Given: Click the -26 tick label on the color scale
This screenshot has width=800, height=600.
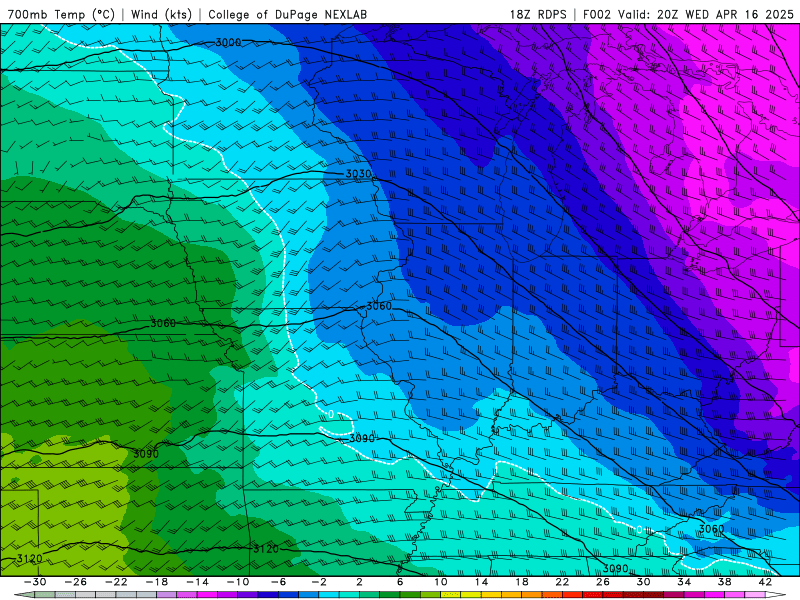Looking at the screenshot, I should click(76, 582).
